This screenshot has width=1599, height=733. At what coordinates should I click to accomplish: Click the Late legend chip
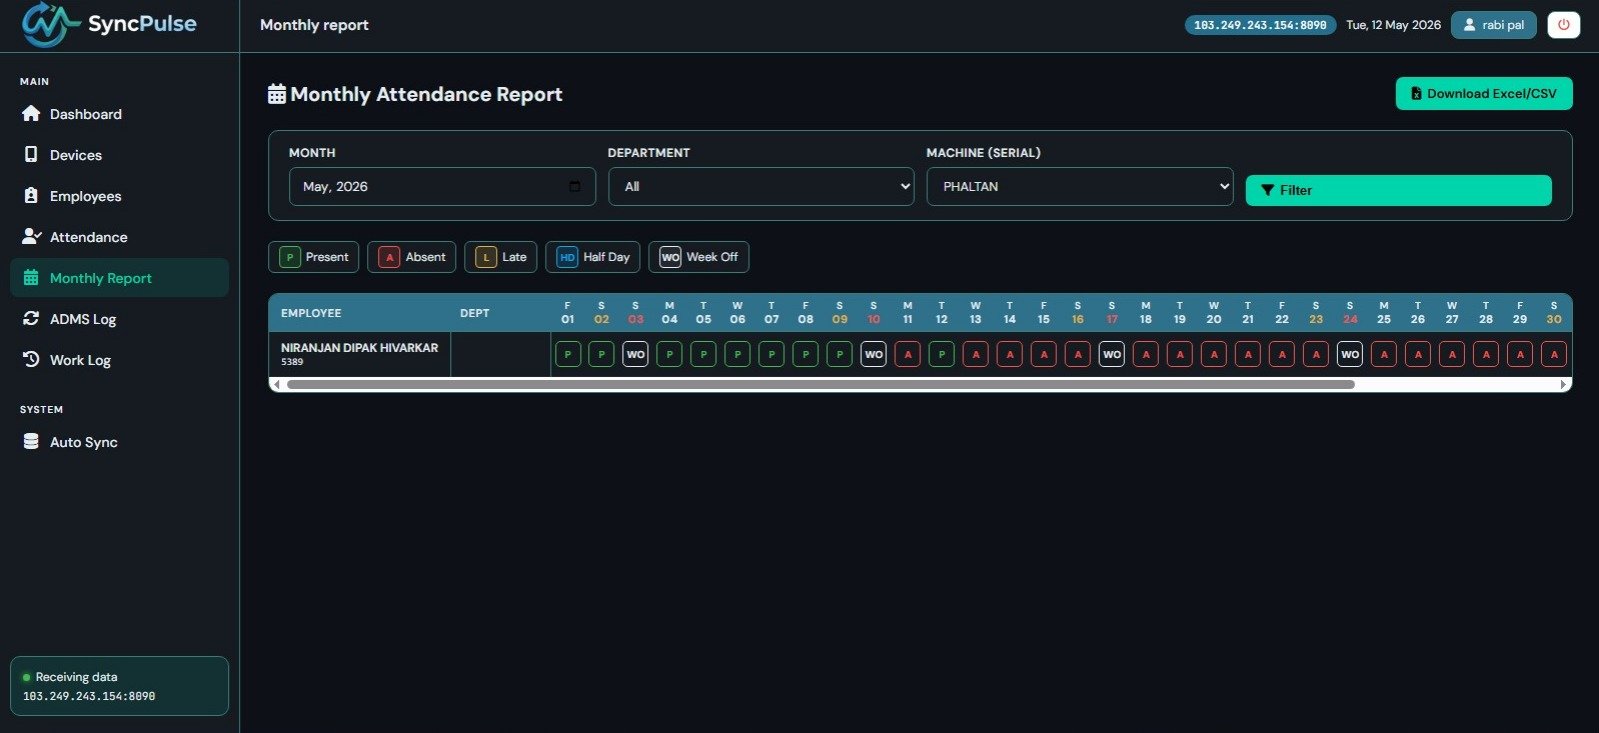(x=500, y=257)
